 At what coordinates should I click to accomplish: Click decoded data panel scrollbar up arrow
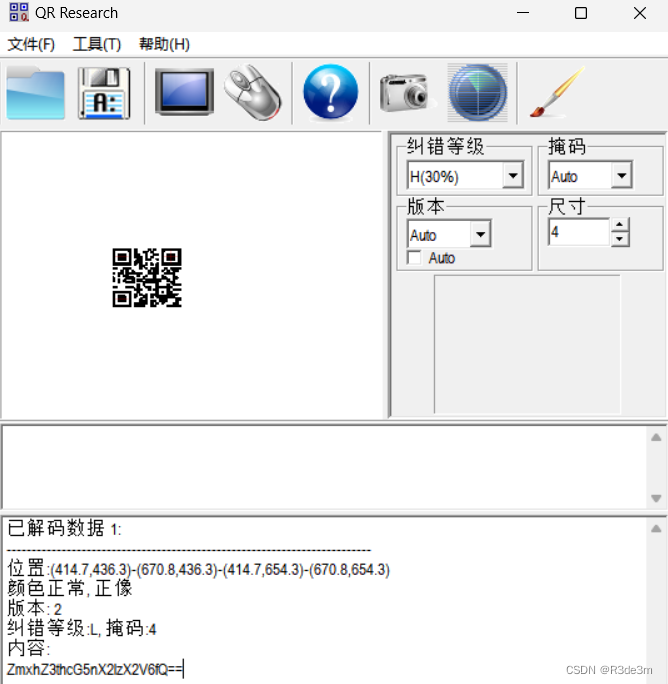656,529
